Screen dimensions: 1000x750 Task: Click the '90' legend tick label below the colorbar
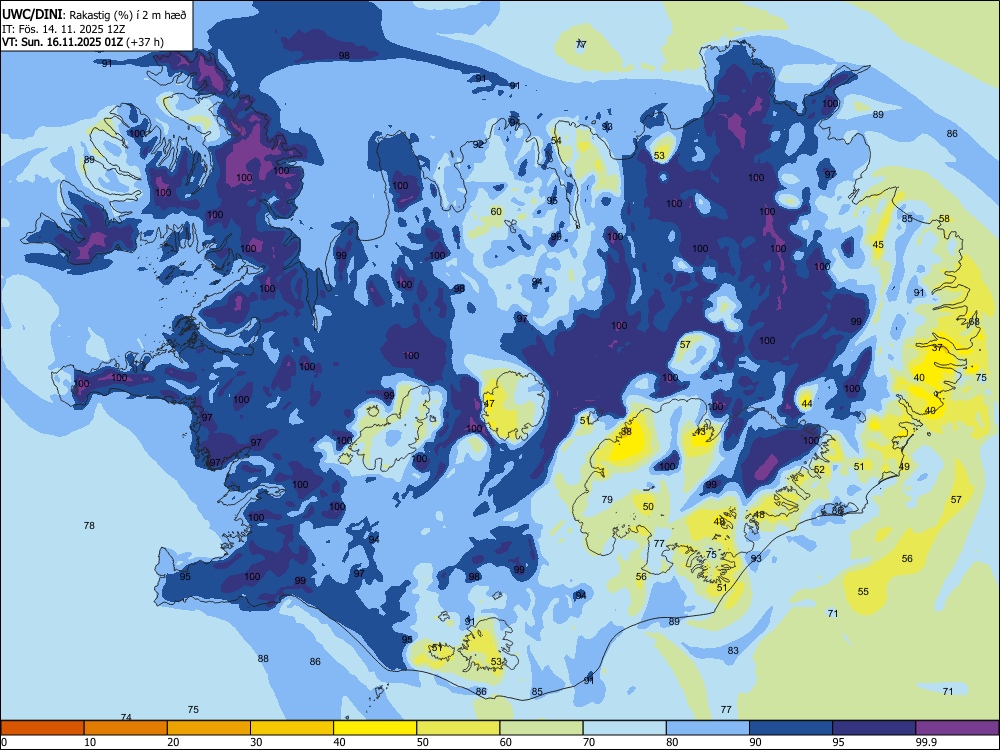755,742
